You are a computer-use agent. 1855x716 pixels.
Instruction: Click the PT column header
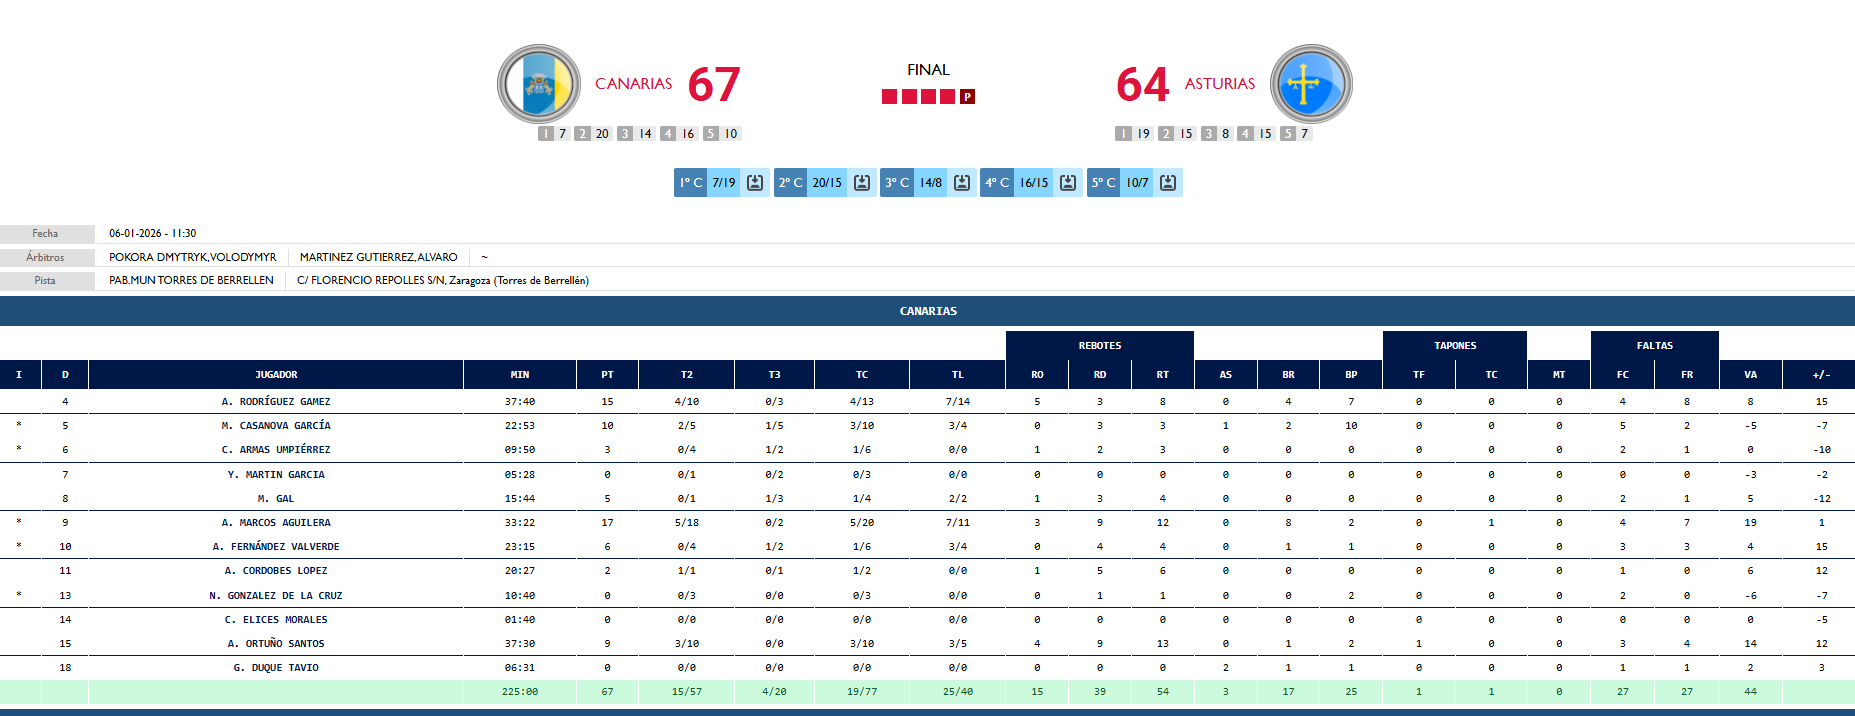[607, 375]
